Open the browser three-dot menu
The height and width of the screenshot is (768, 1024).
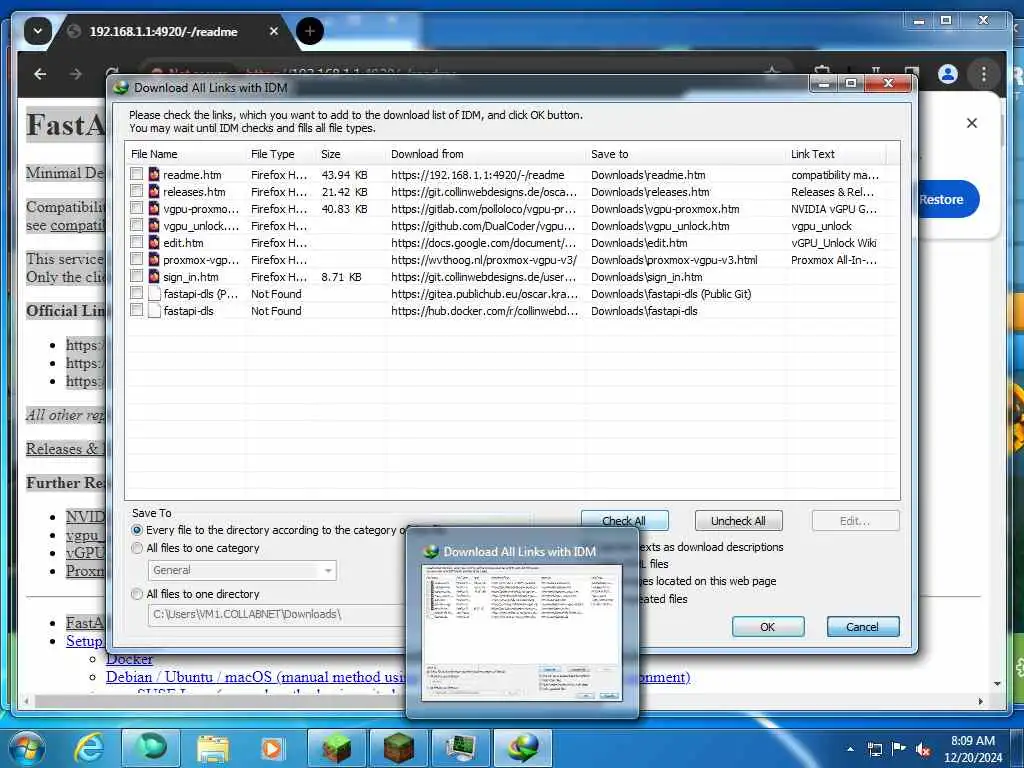click(984, 74)
